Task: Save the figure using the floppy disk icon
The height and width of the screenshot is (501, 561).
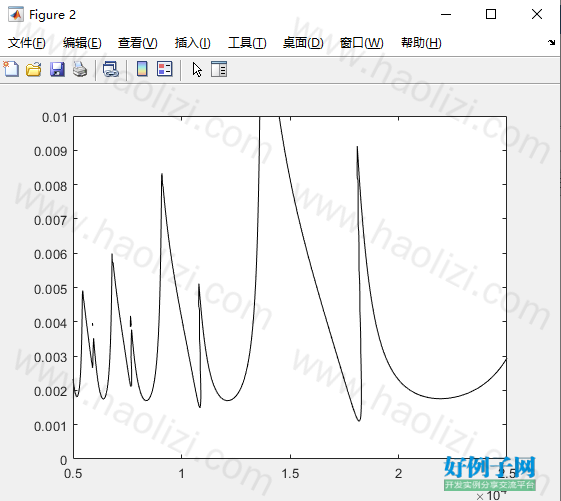Action: 57,69
